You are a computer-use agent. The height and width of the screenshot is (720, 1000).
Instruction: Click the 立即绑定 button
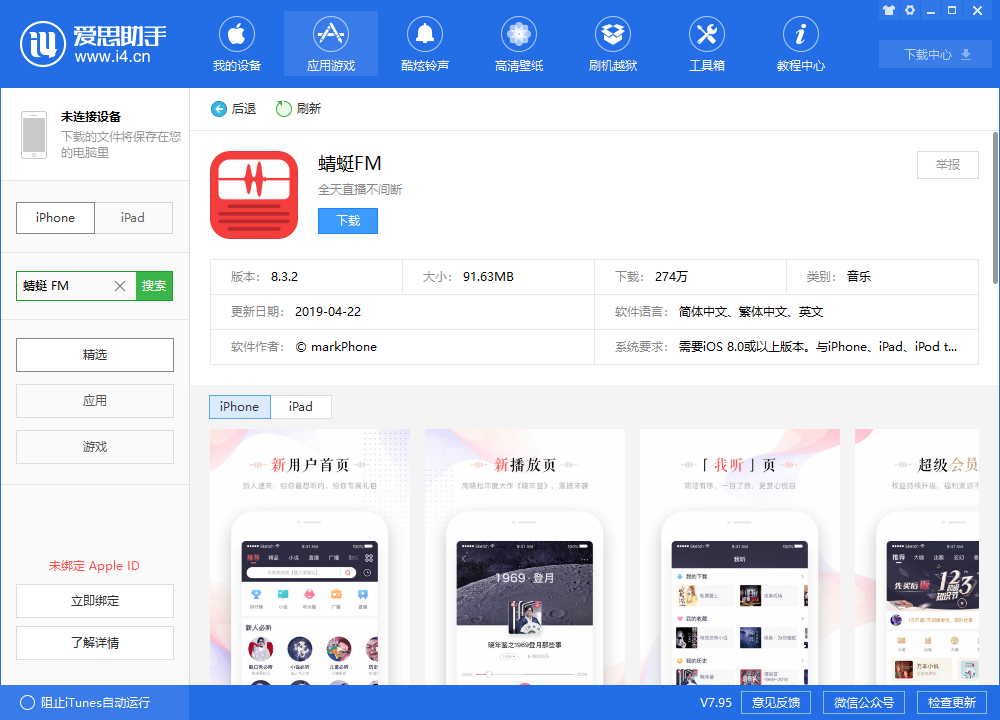pos(95,601)
